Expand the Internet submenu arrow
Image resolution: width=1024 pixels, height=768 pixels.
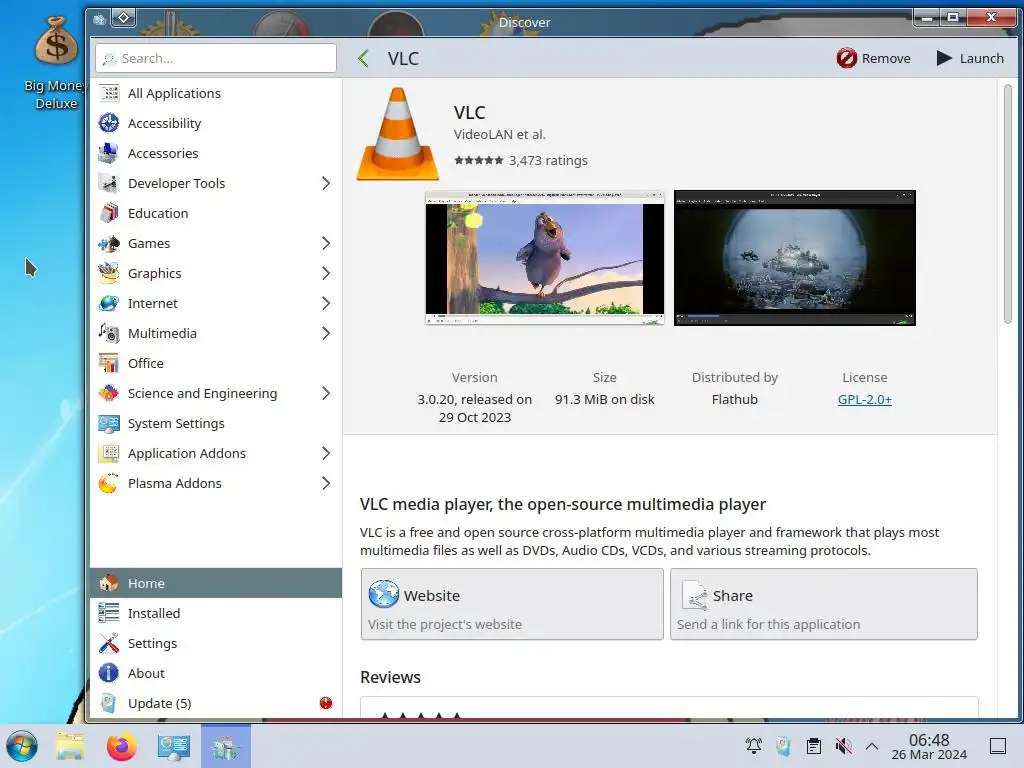tap(326, 303)
